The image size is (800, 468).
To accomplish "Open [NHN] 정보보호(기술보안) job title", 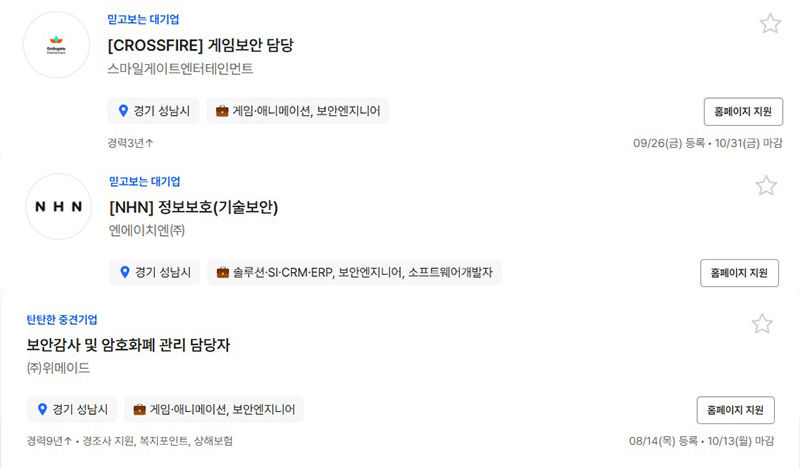I will 193,208.
